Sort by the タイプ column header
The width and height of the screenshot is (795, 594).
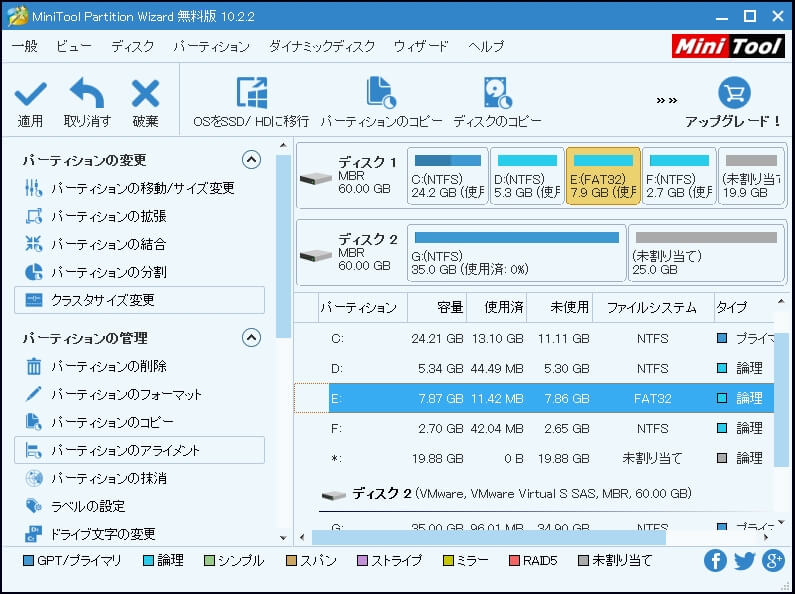[744, 307]
